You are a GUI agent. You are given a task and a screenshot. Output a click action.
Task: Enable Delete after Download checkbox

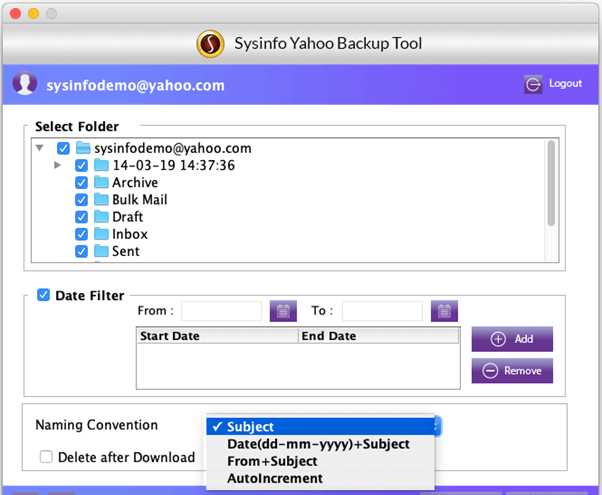point(46,457)
